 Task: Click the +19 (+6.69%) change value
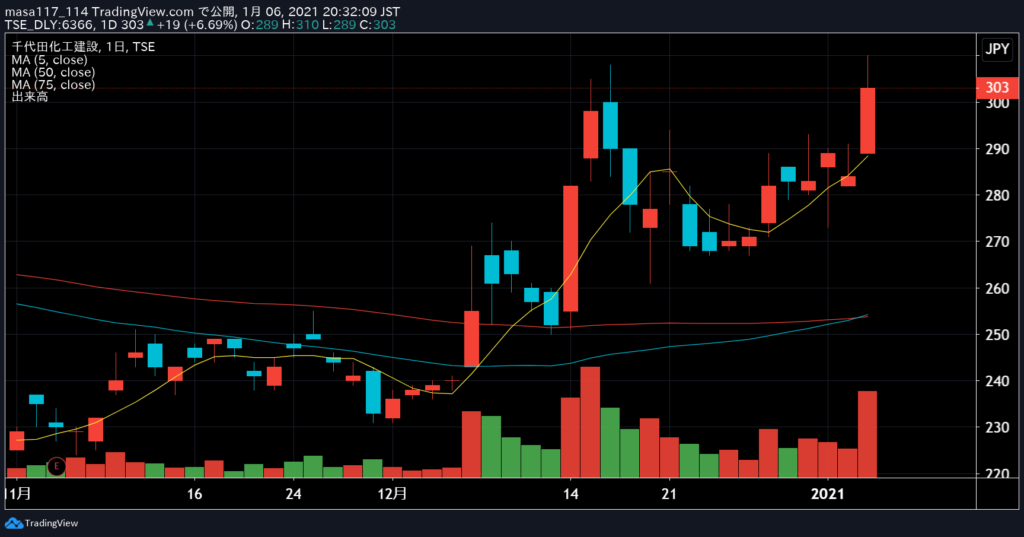pos(197,25)
